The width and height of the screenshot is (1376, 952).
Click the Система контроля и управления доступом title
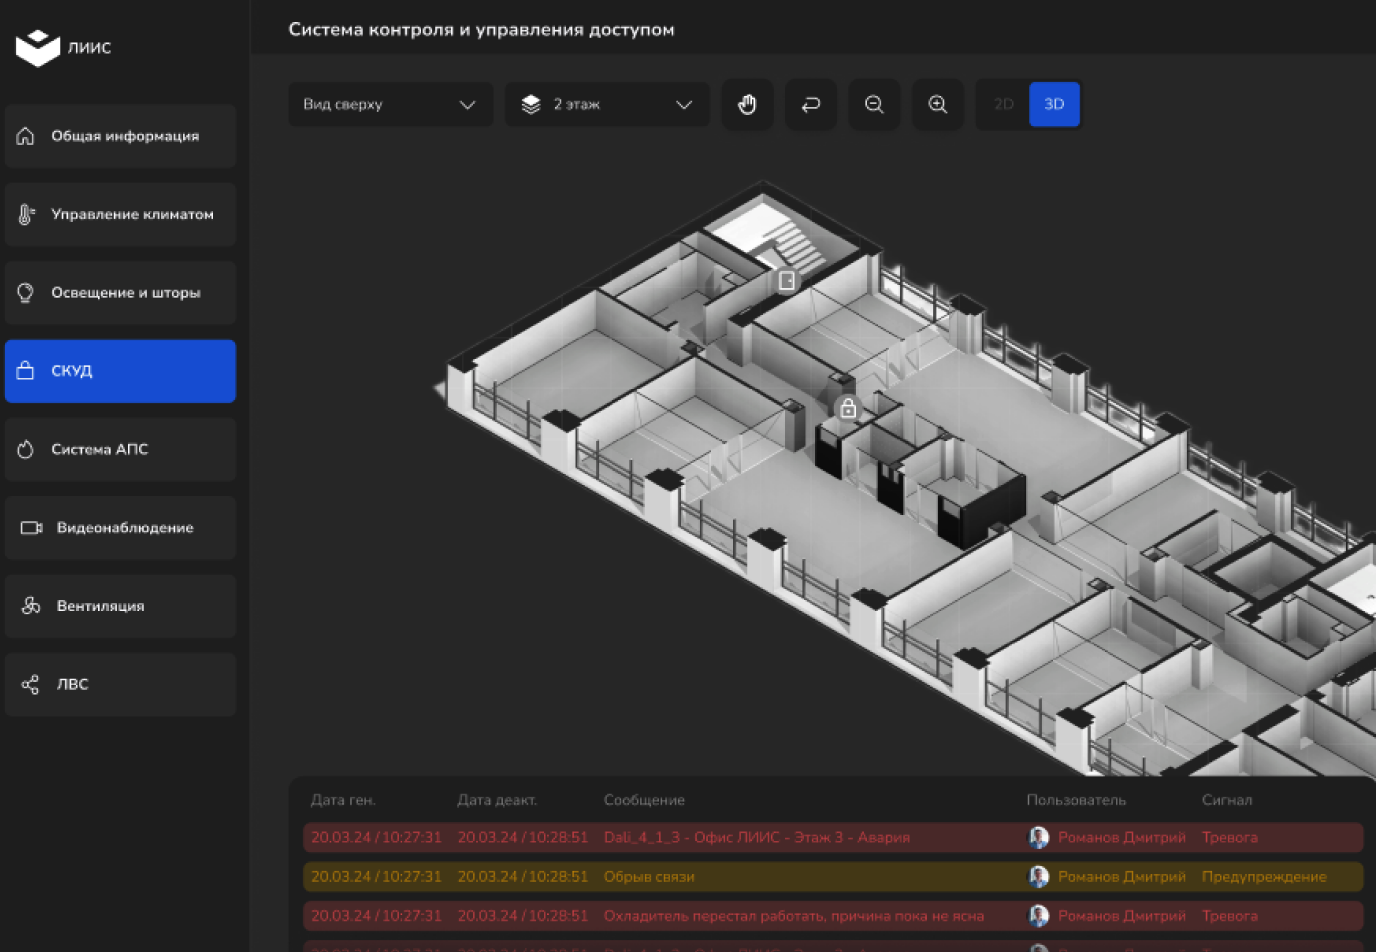[x=481, y=30]
